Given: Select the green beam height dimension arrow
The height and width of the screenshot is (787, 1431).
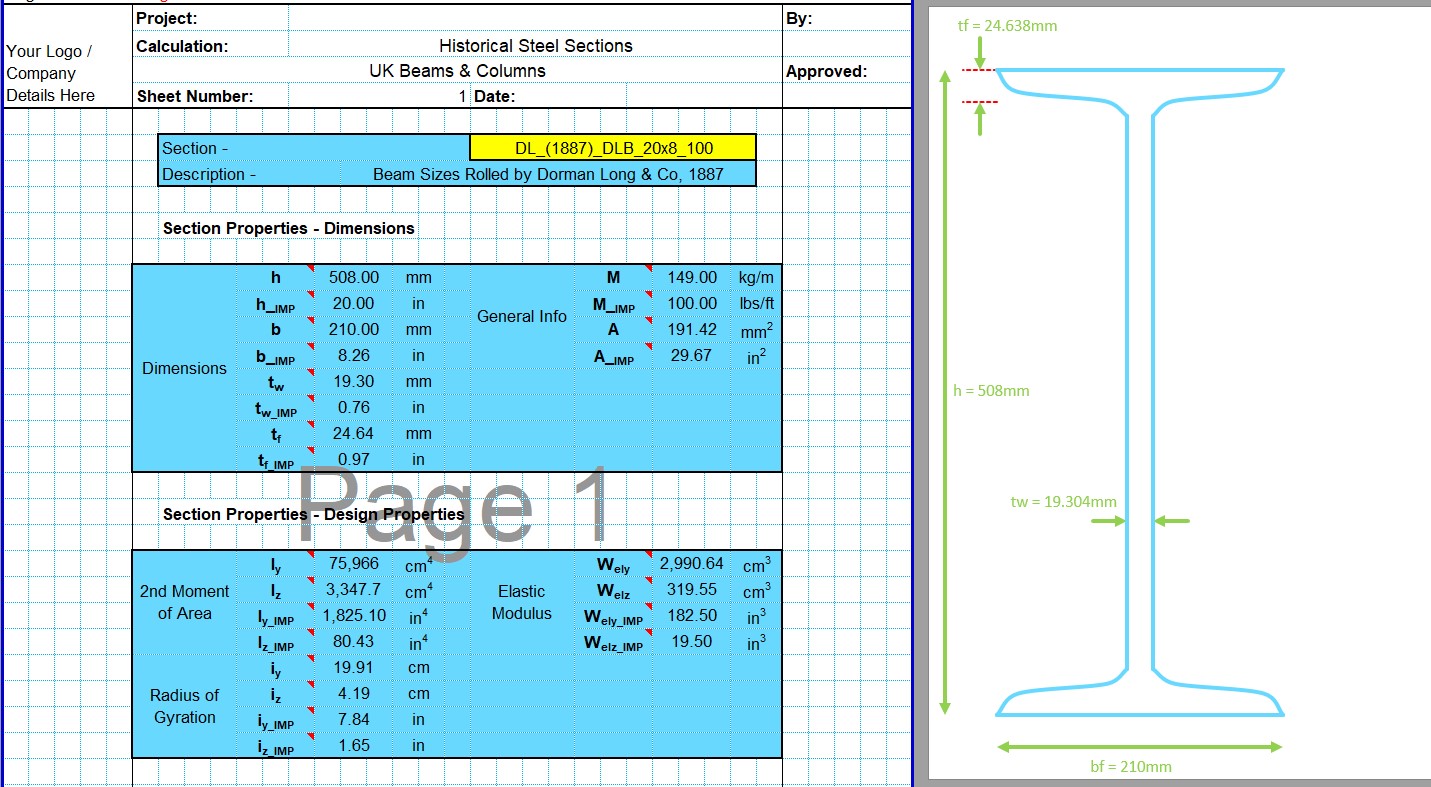Looking at the screenshot, I should [x=944, y=392].
